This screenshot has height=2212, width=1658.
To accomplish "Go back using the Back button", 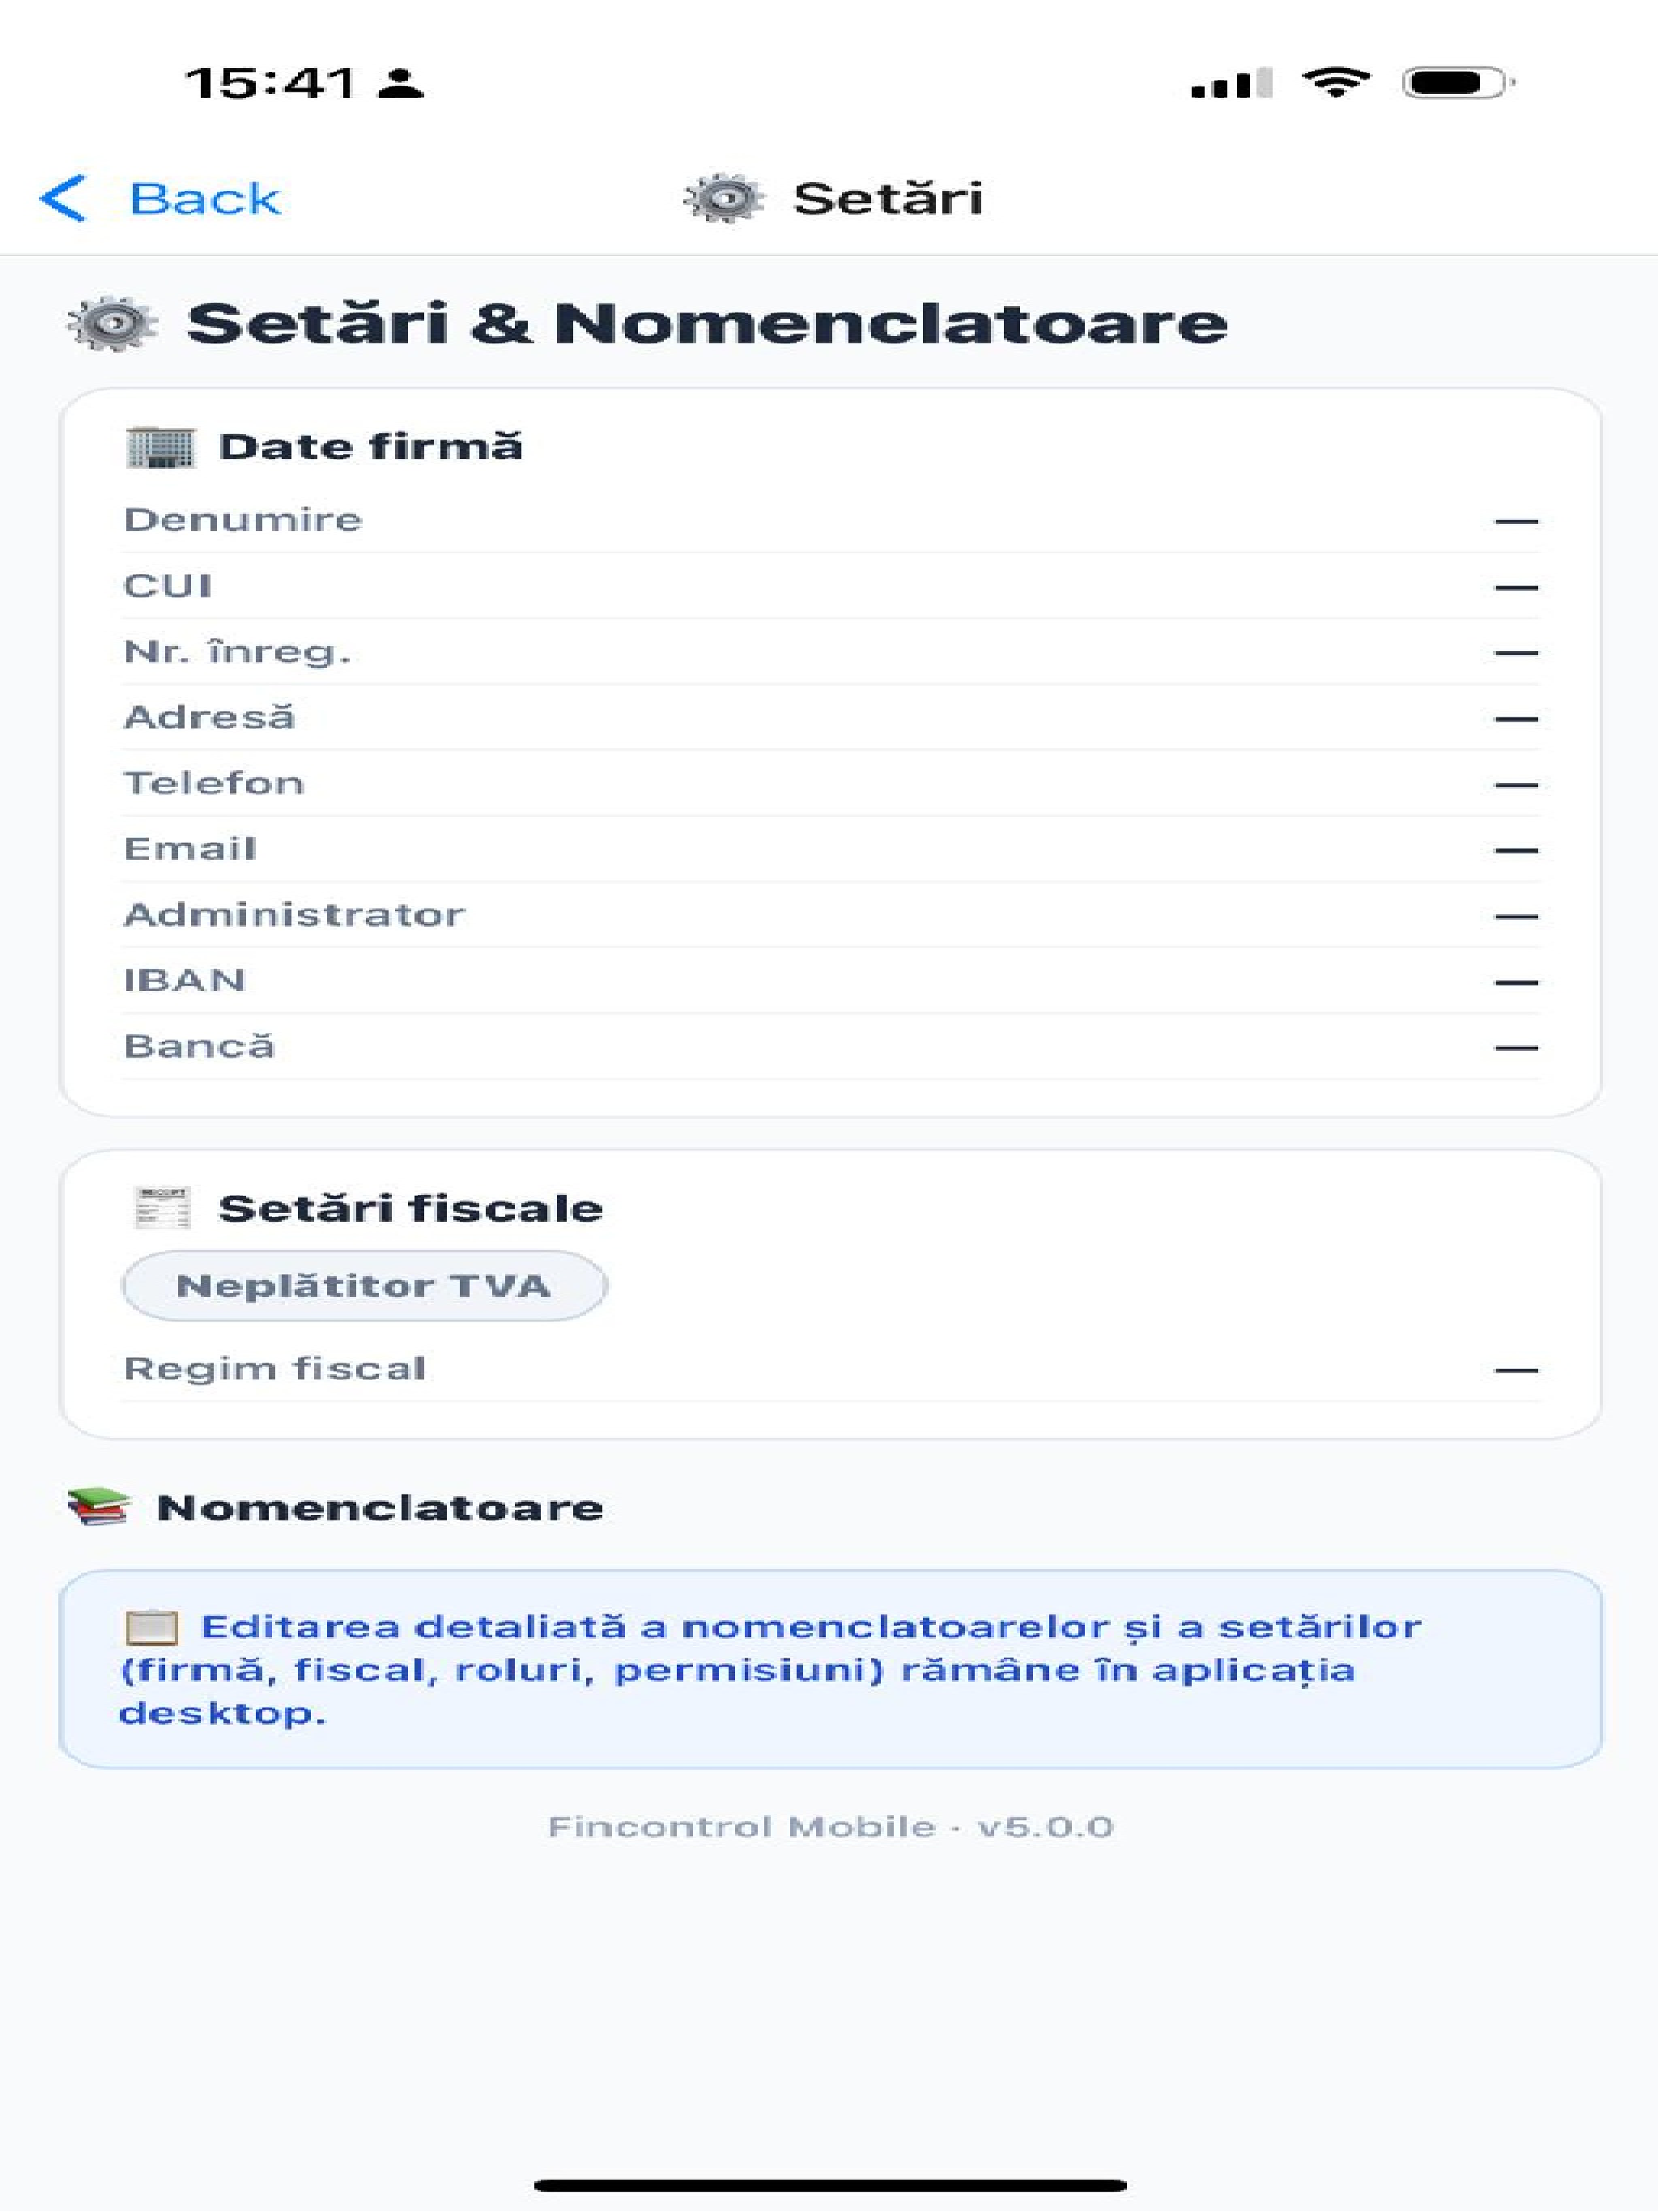I will pyautogui.click(x=160, y=198).
